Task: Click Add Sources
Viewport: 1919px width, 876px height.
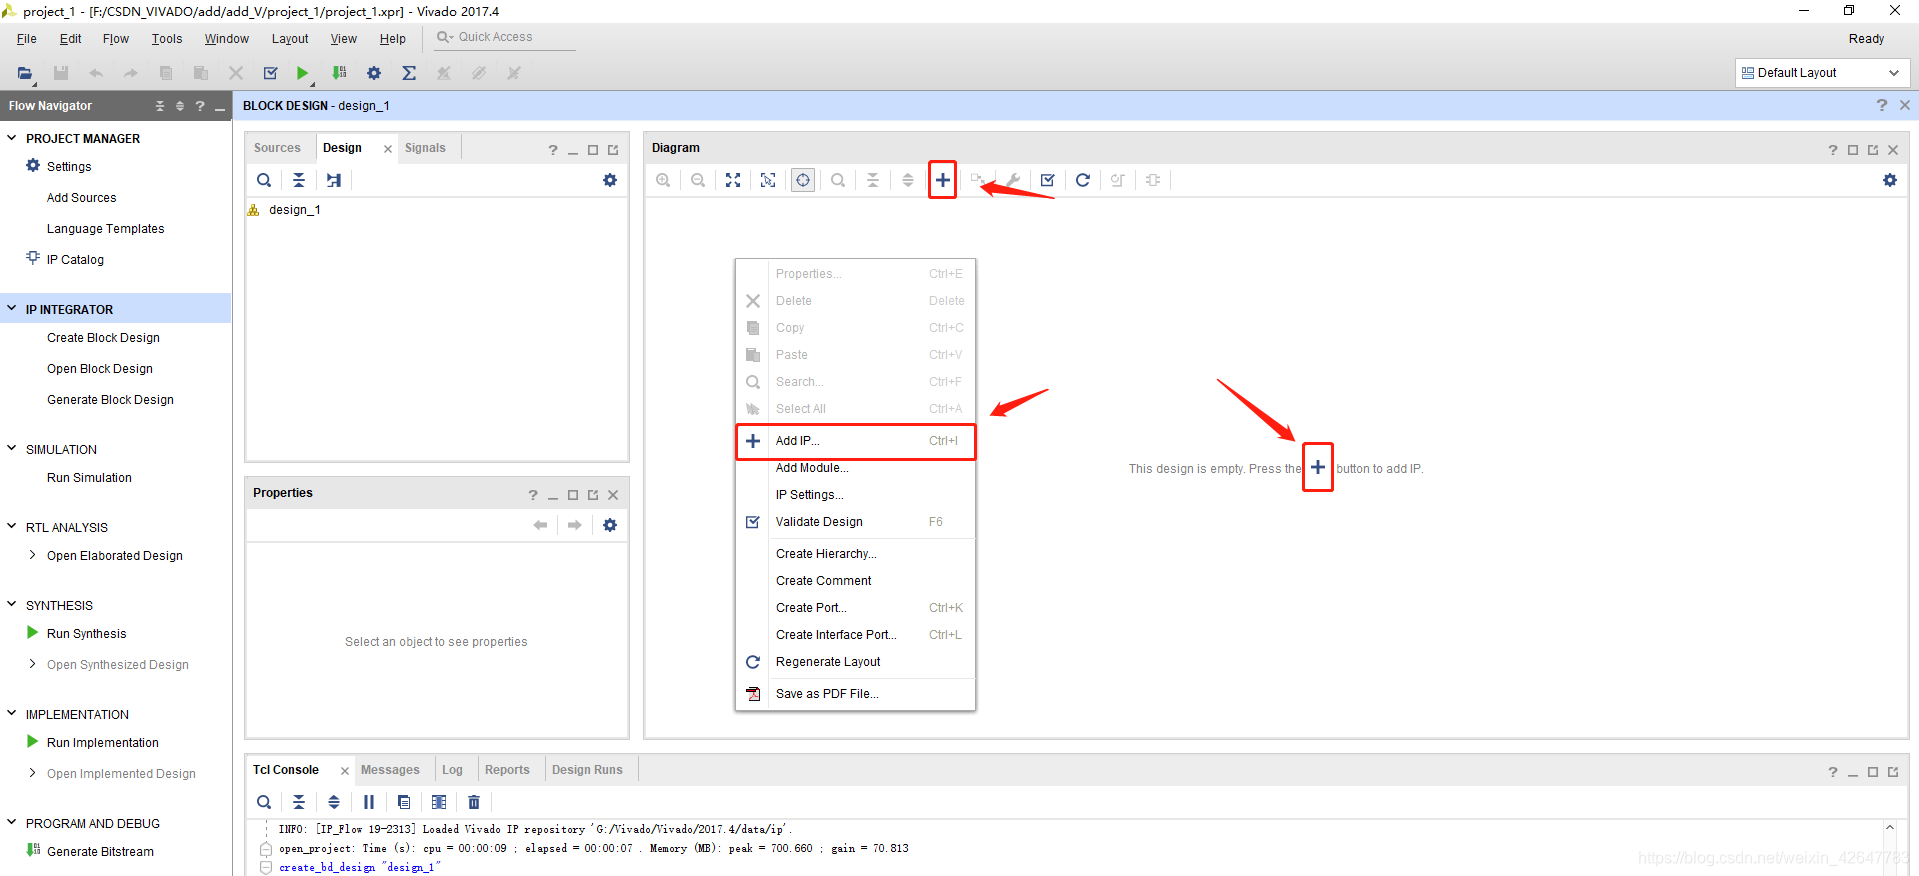Action: (x=81, y=198)
